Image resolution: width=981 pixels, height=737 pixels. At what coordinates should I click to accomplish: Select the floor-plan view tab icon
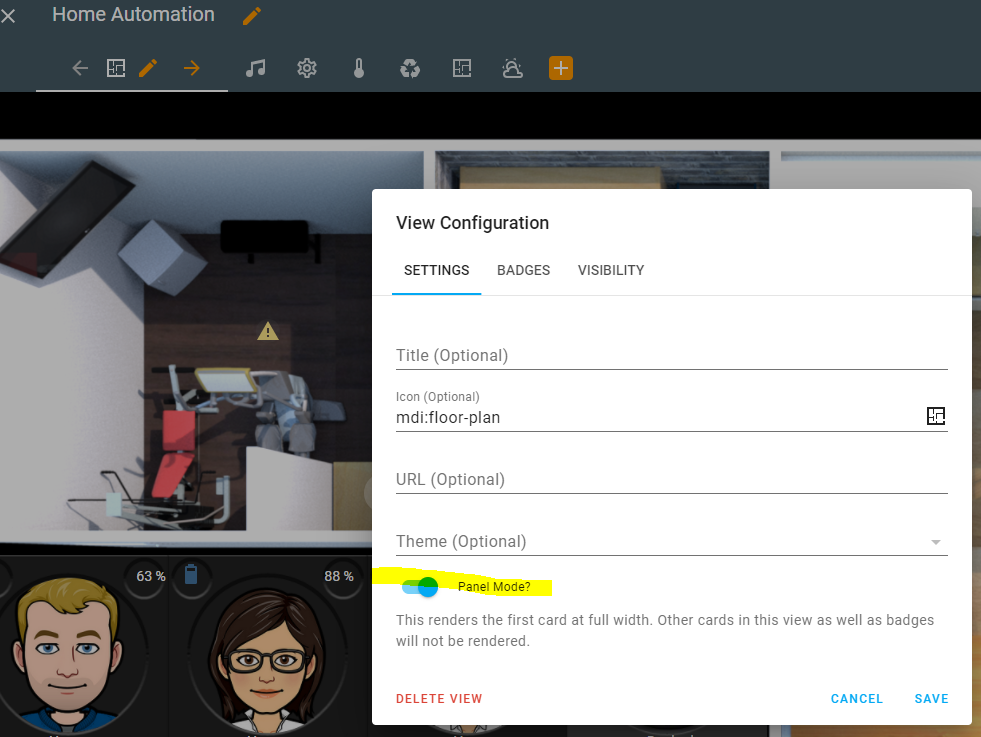click(116, 68)
